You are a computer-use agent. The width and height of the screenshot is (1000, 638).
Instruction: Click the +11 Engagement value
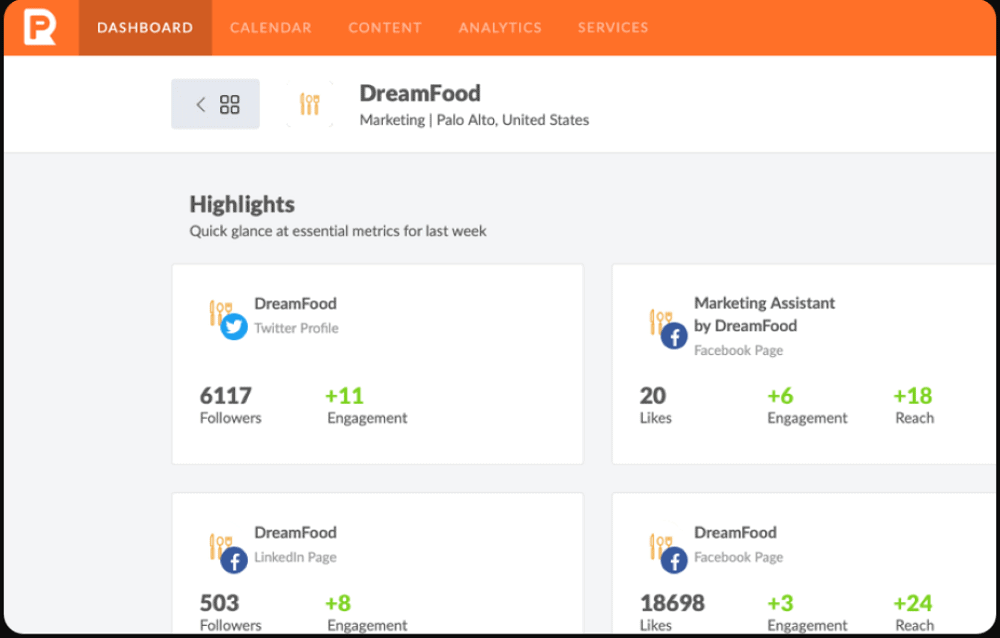click(x=344, y=396)
